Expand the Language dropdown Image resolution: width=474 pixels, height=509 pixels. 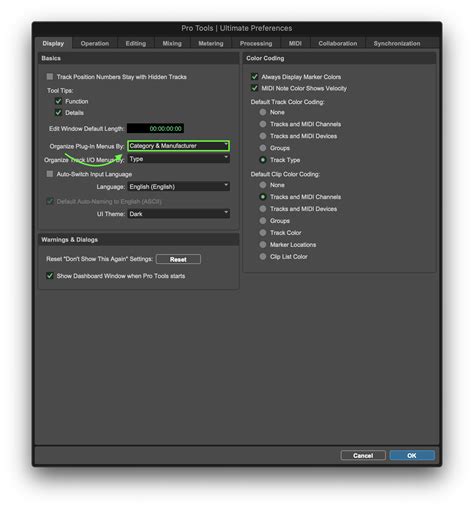pyautogui.click(x=178, y=186)
